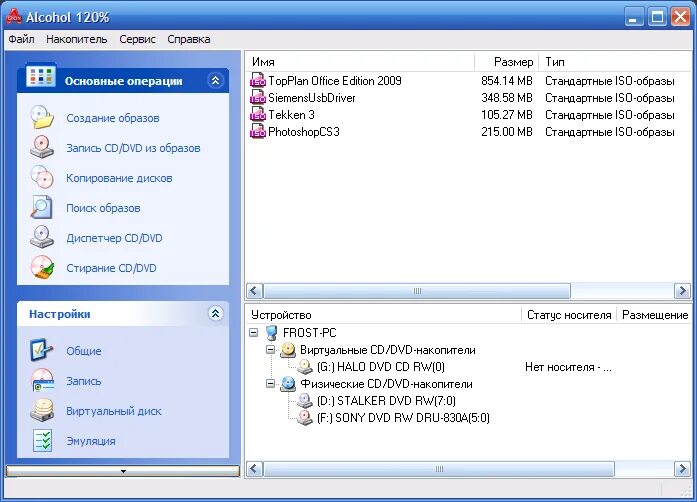Image resolution: width=697 pixels, height=502 pixels.
Task: Select the Tekken 3 image name
Action: pos(291,115)
